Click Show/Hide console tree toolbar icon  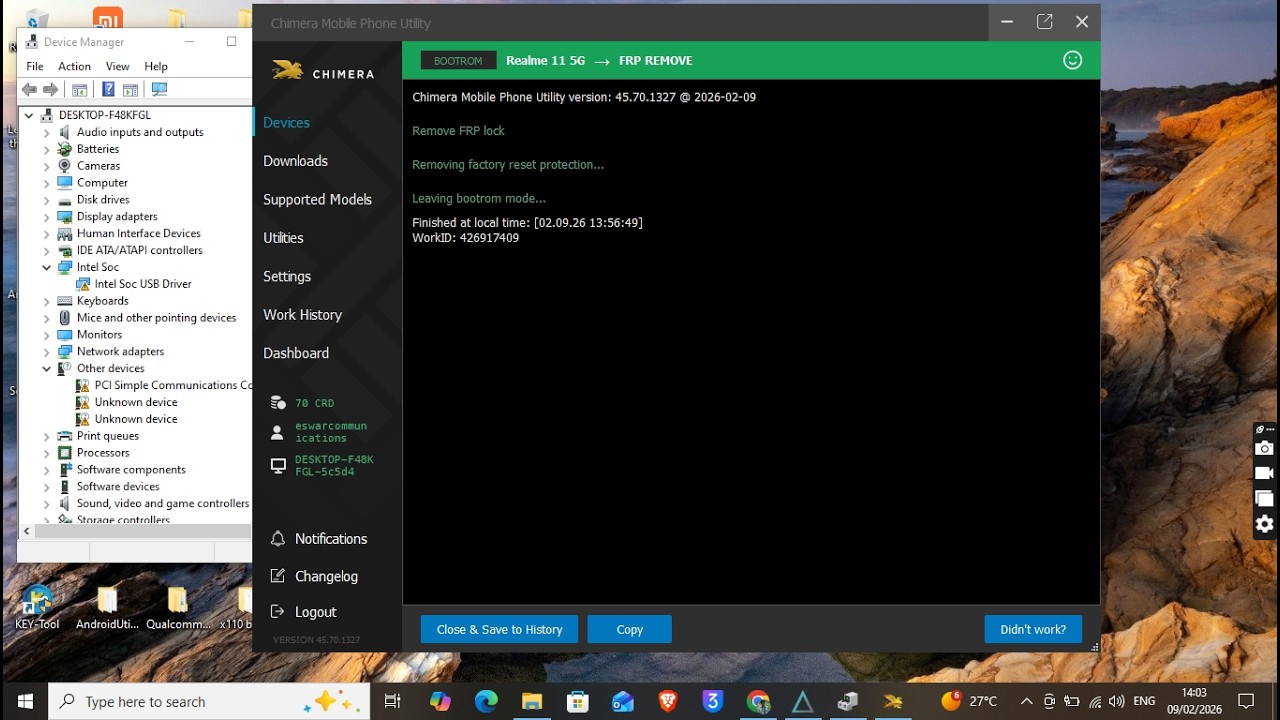(80, 90)
